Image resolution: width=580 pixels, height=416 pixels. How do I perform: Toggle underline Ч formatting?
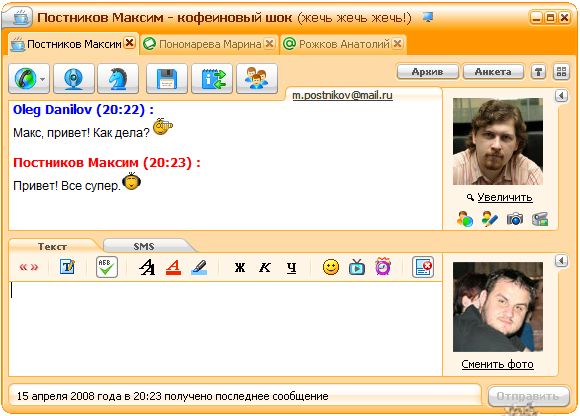coord(291,267)
